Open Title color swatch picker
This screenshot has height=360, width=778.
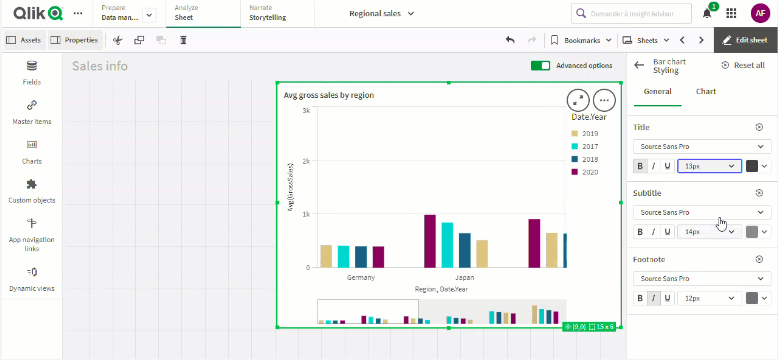click(758, 166)
